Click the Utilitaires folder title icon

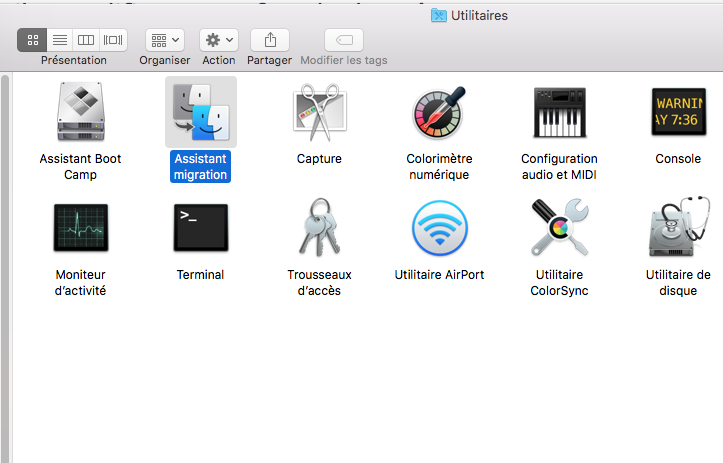point(439,15)
